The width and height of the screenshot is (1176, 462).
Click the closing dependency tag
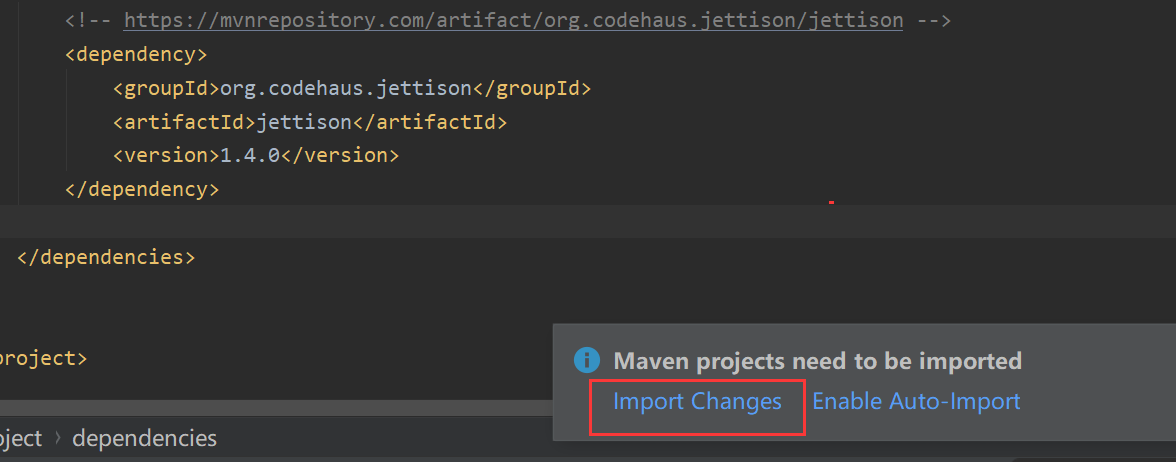[141, 189]
